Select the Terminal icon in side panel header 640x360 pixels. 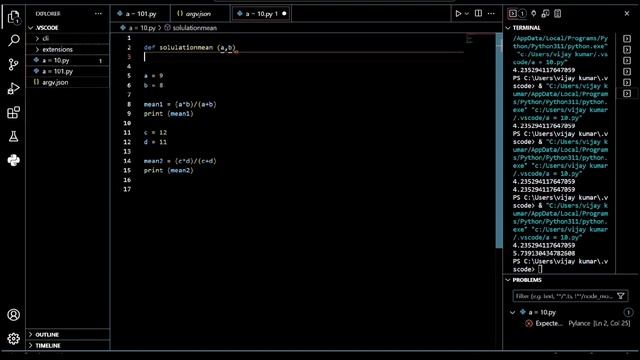click(x=513, y=13)
